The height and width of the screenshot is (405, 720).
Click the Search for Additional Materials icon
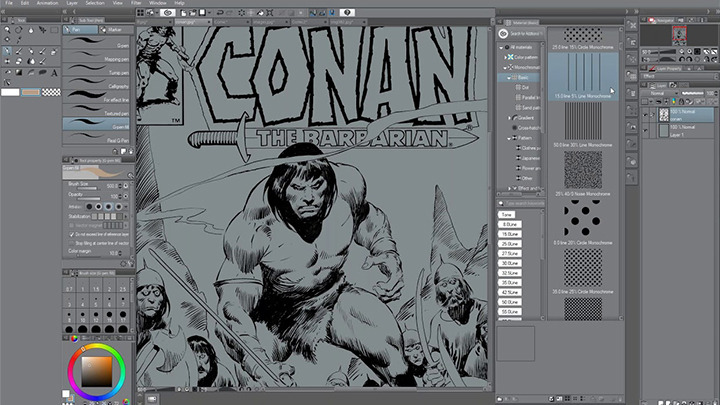502,33
